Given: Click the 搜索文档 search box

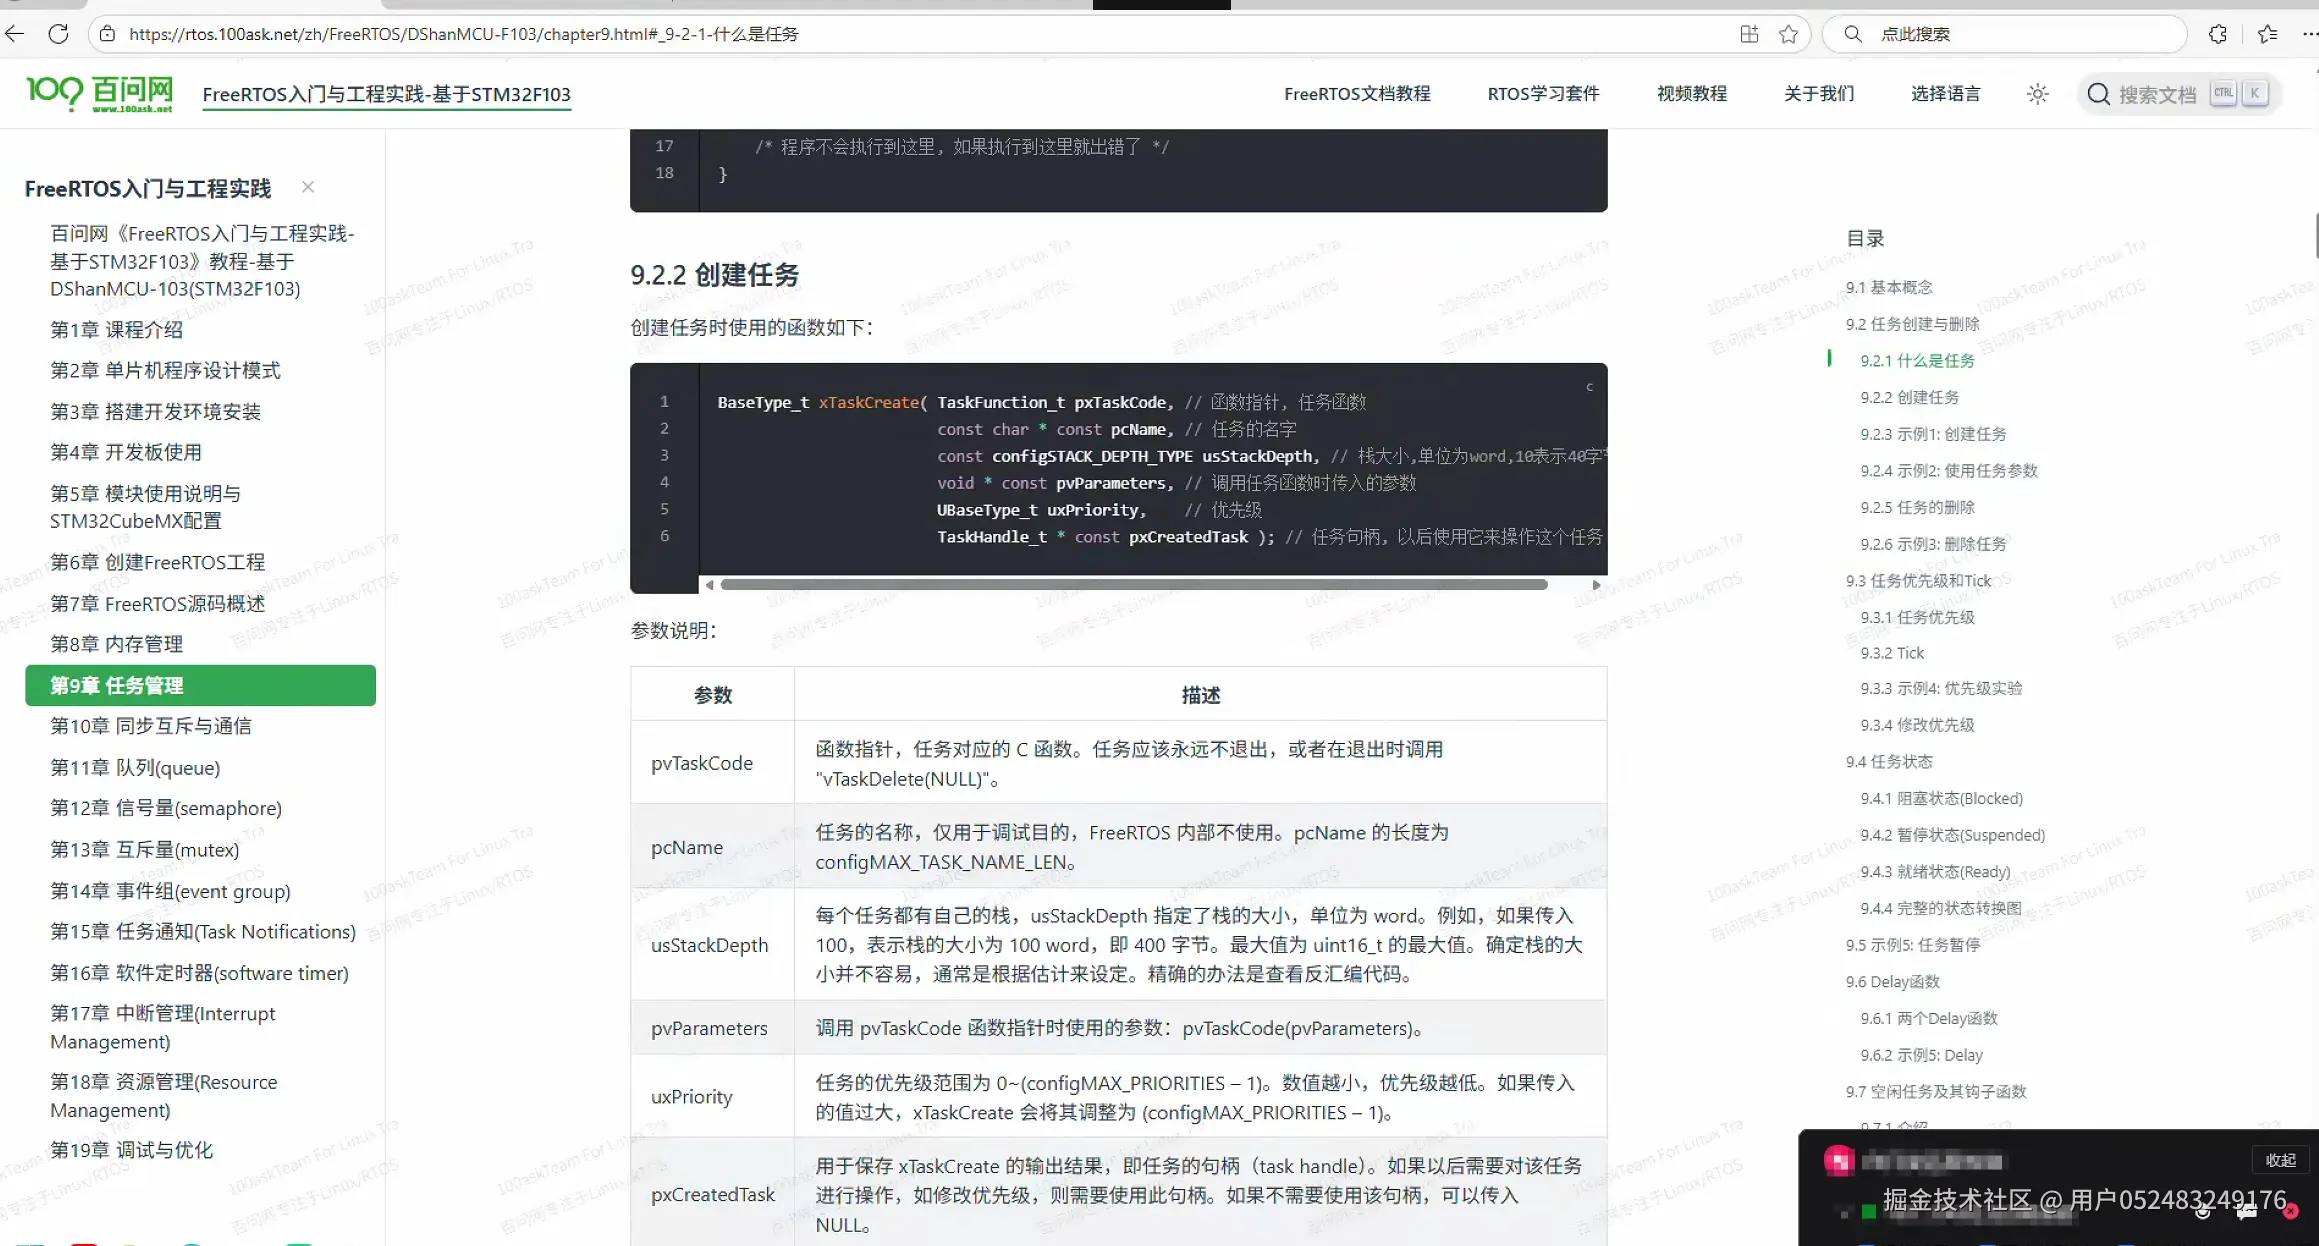Looking at the screenshot, I should click(x=2156, y=95).
